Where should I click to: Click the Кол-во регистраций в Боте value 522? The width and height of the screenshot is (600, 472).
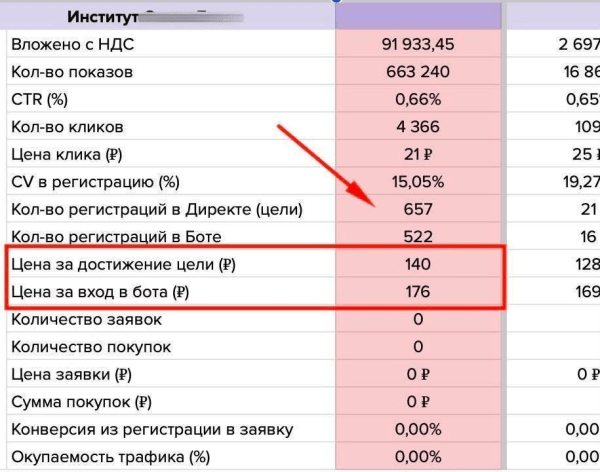pyautogui.click(x=417, y=237)
